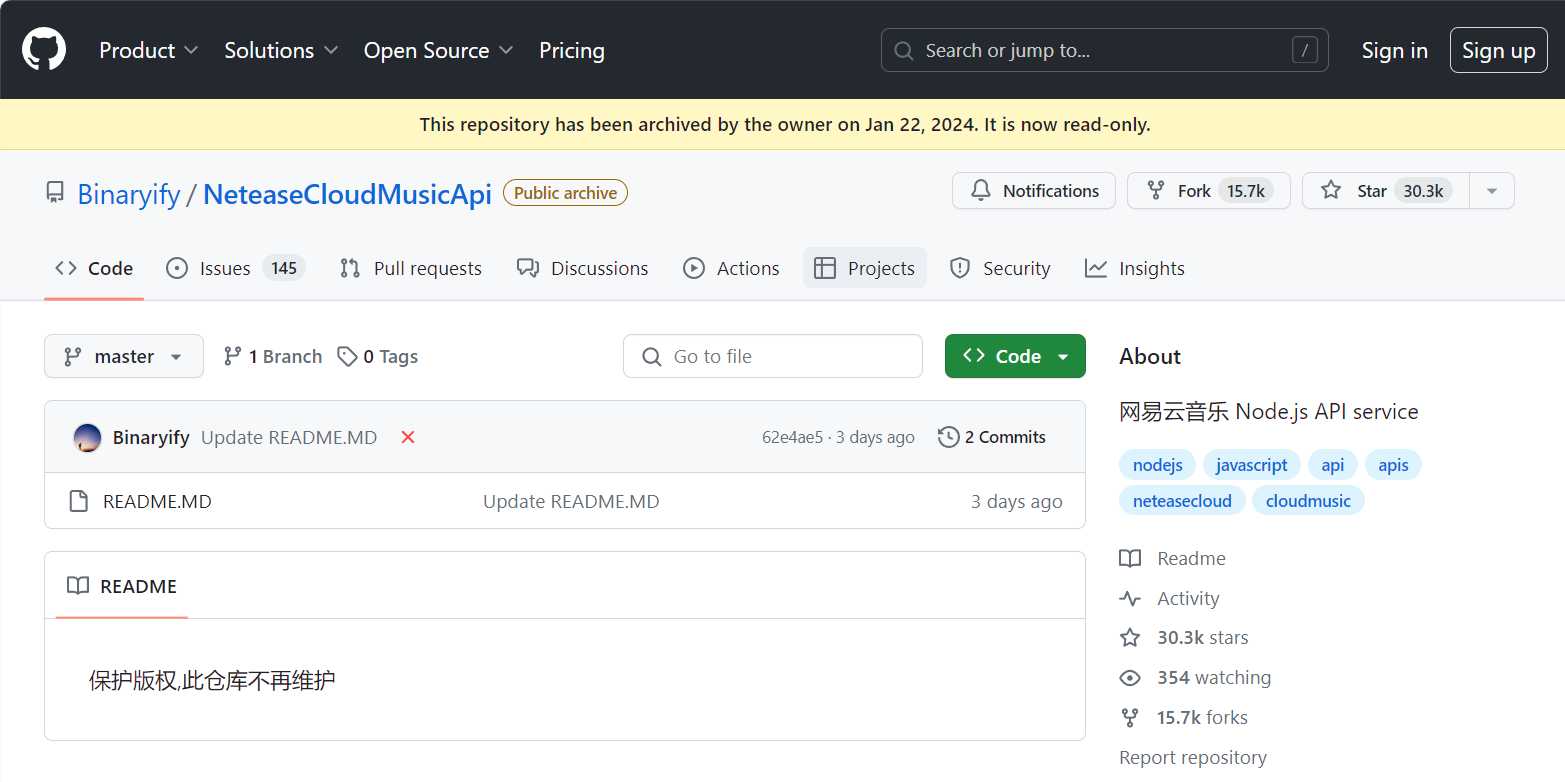Click the GitHub Octocat logo
This screenshot has width=1565, height=782.
click(x=44, y=50)
